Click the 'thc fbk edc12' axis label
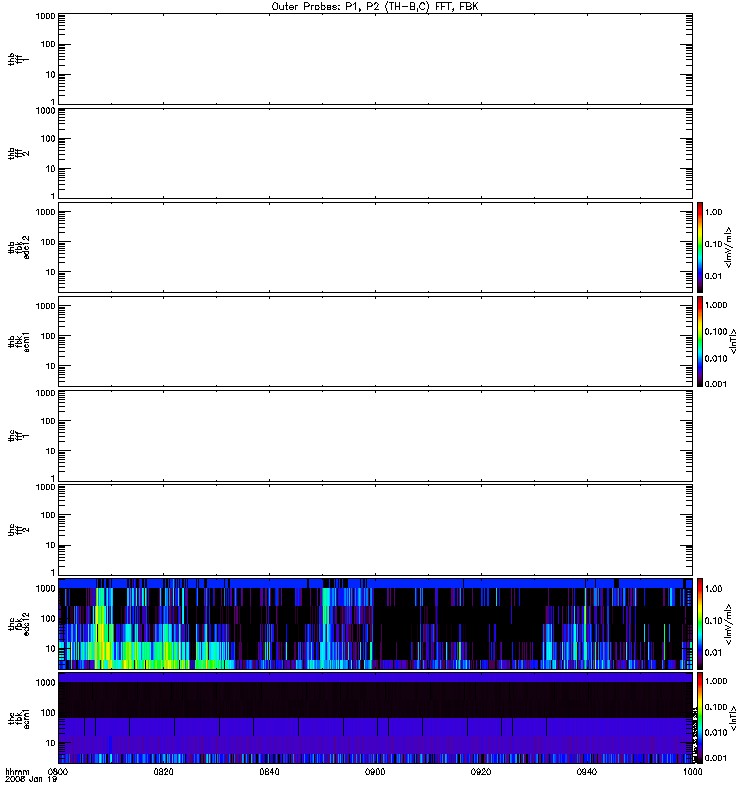750x800 pixels. click(x=18, y=624)
